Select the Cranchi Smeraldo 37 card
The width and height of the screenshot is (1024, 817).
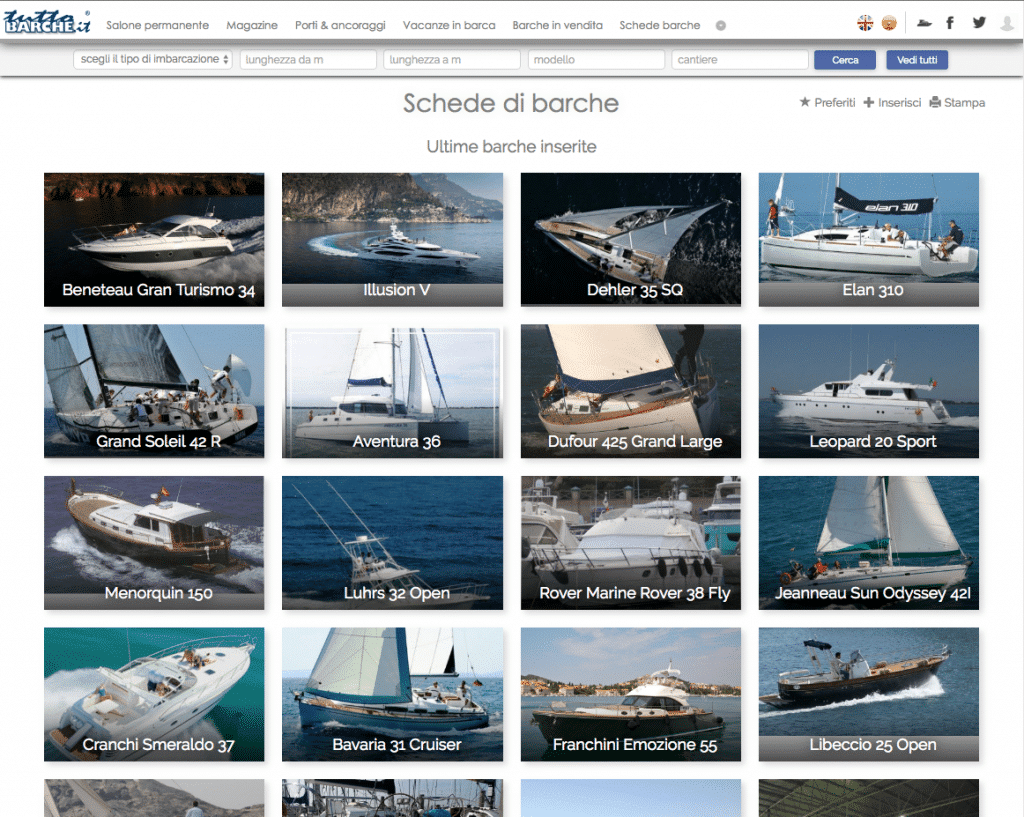coord(154,694)
